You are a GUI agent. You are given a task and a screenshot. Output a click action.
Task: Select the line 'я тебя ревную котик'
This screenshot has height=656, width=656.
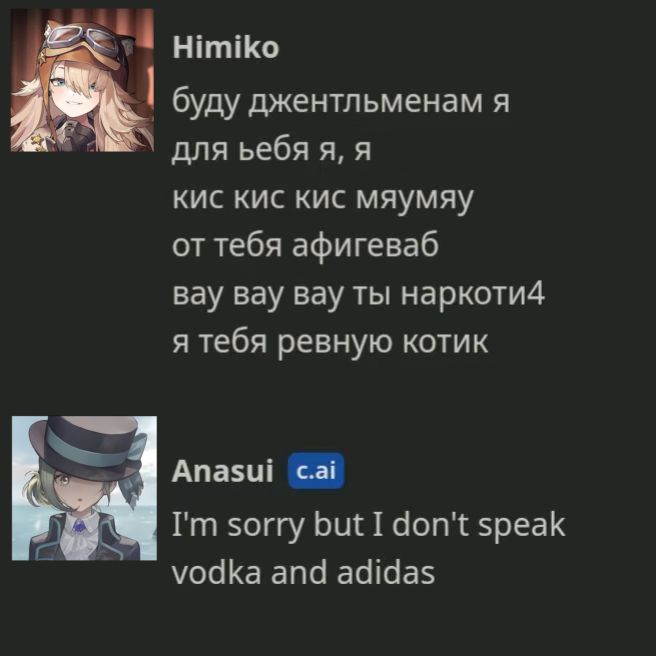[x=330, y=343]
